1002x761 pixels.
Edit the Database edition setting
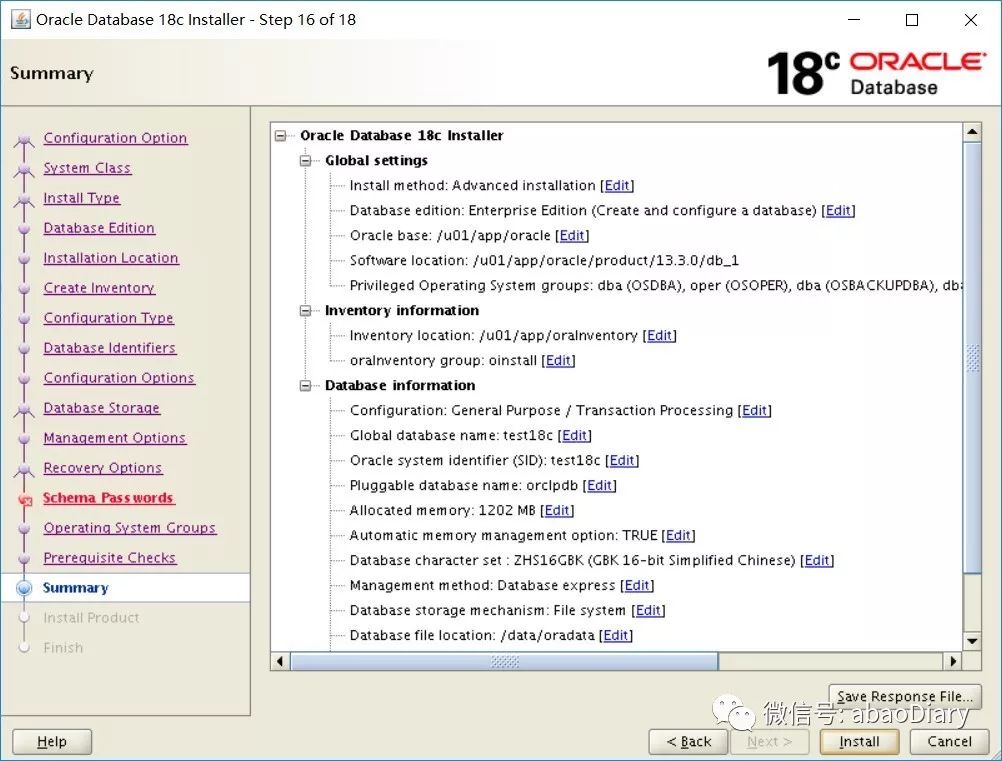(838, 210)
